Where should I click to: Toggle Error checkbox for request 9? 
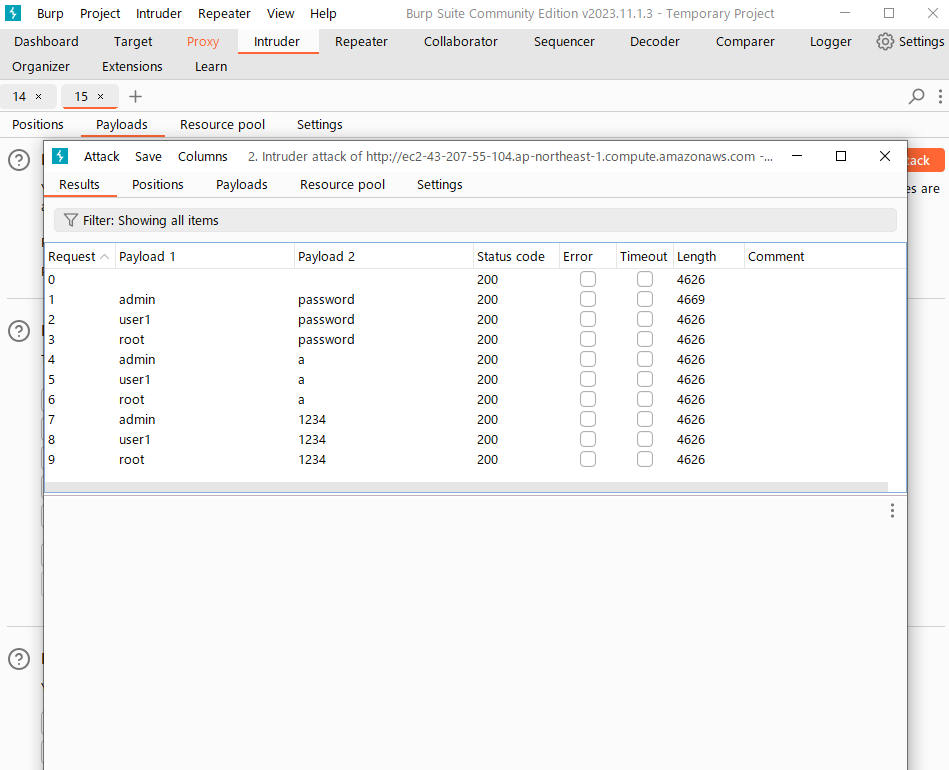coord(588,459)
